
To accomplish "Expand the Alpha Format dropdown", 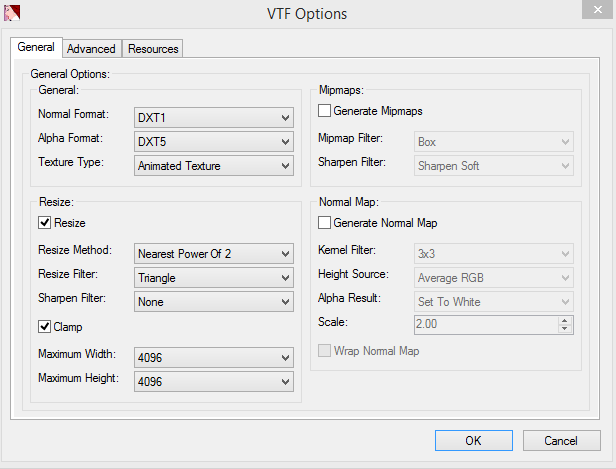I will pyautogui.click(x=214, y=141).
